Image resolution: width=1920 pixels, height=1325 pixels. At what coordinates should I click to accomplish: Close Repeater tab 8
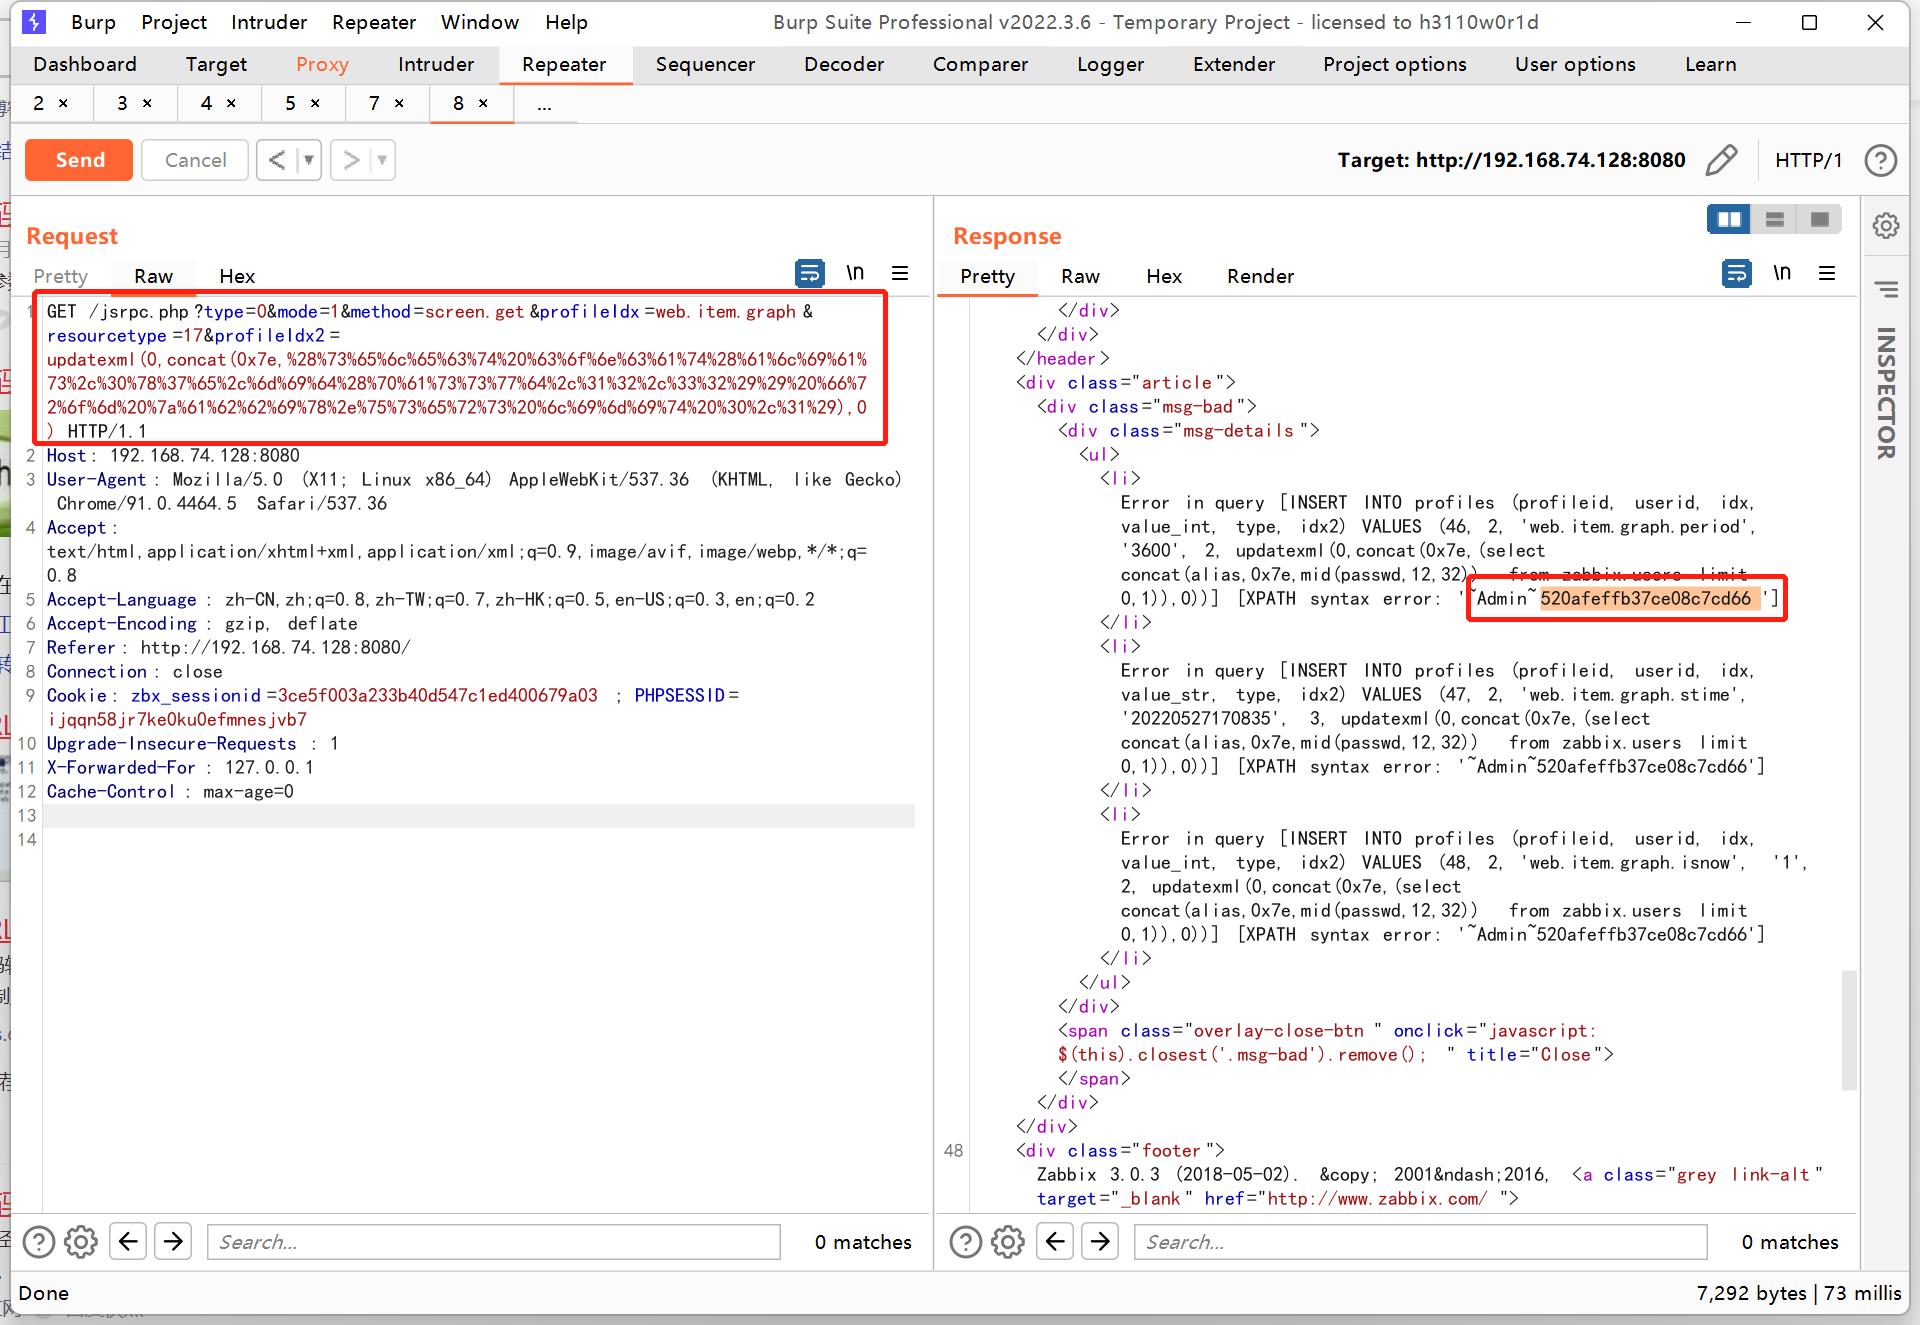coord(483,103)
